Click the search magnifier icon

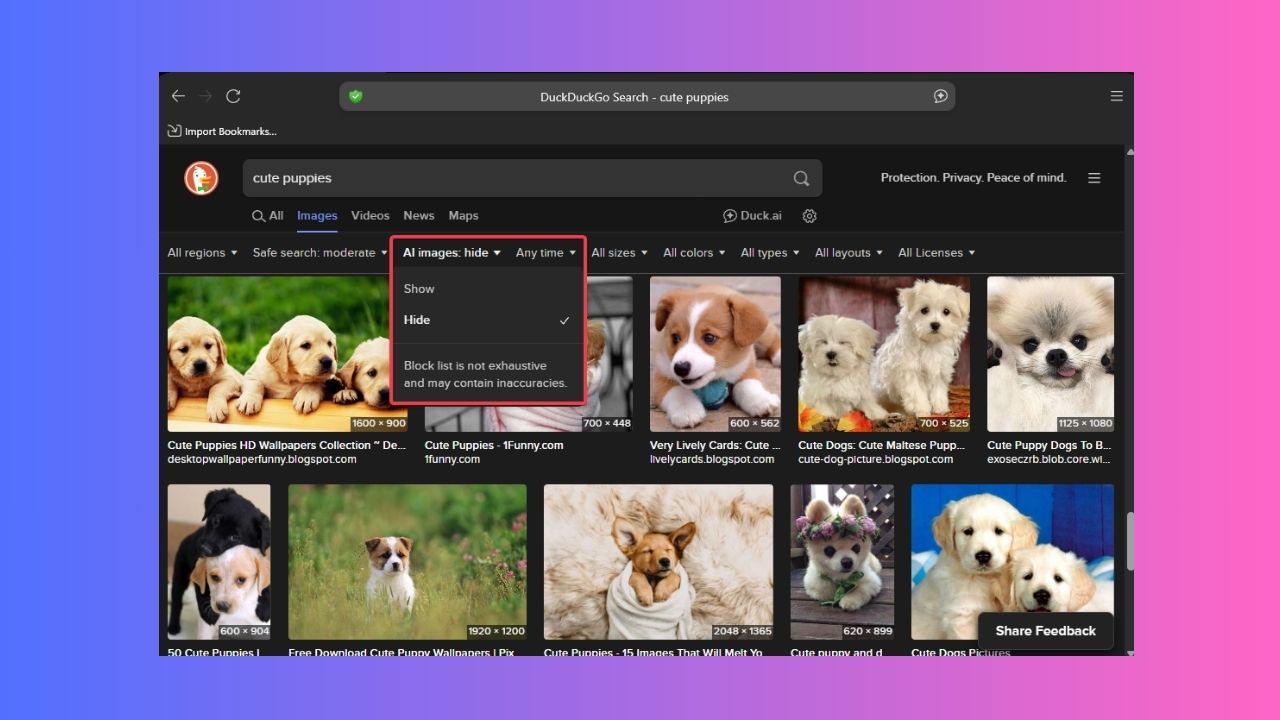(800, 177)
